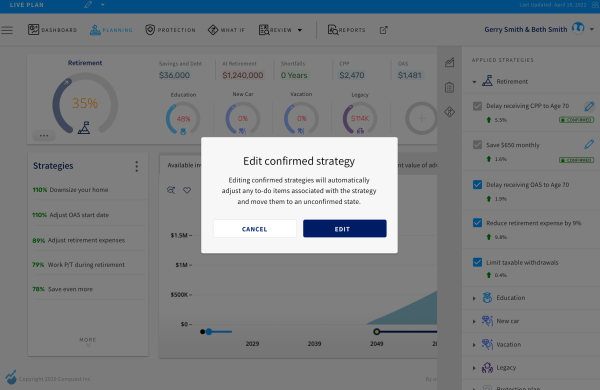The height and width of the screenshot is (390, 600).
Task: Expand the Review dropdown arrow
Action: pyautogui.click(x=300, y=30)
